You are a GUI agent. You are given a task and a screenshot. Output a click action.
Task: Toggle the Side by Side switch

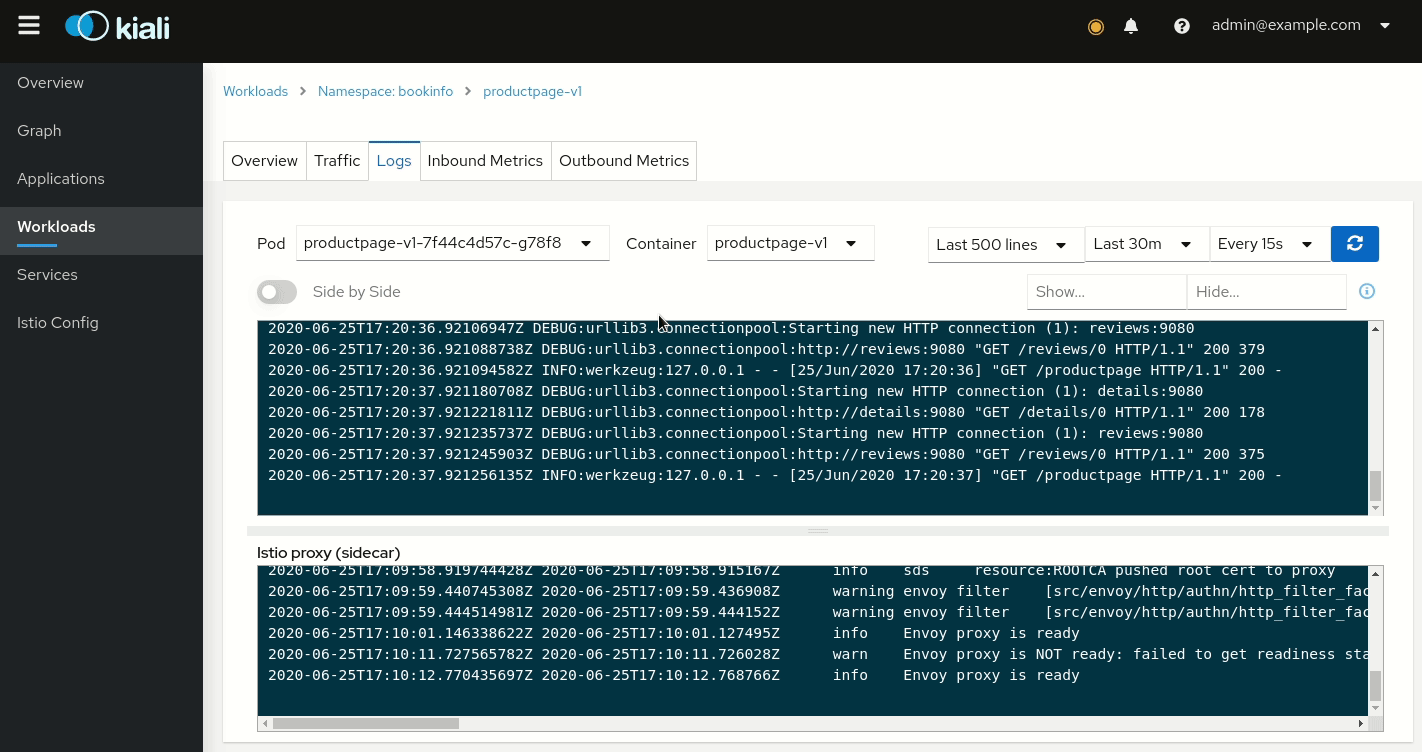tap(277, 292)
